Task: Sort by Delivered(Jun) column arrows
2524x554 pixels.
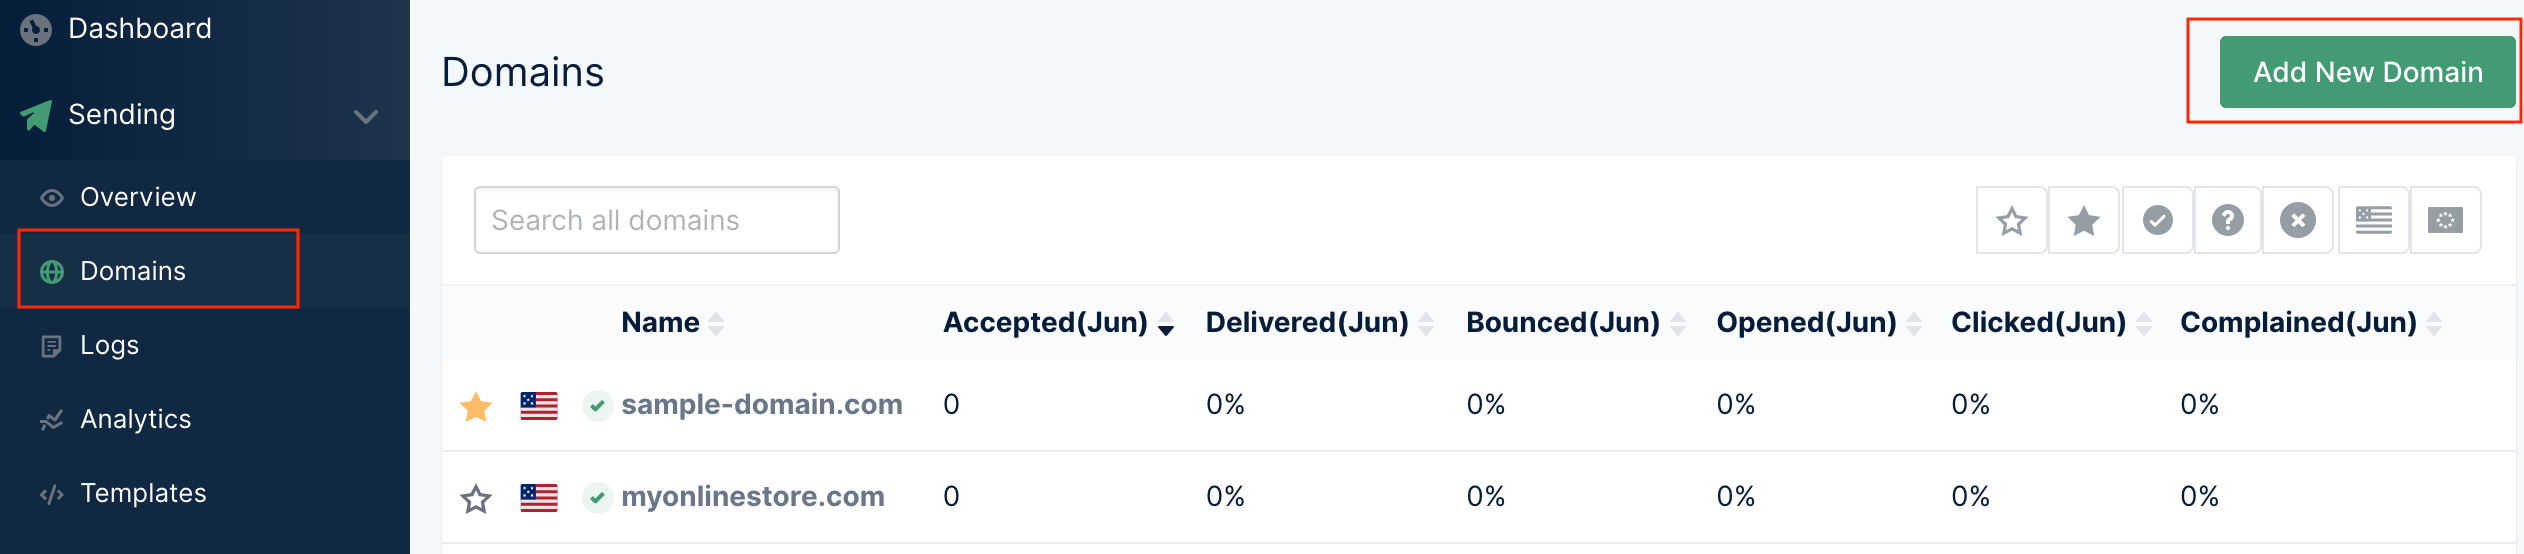Action: (1426, 323)
